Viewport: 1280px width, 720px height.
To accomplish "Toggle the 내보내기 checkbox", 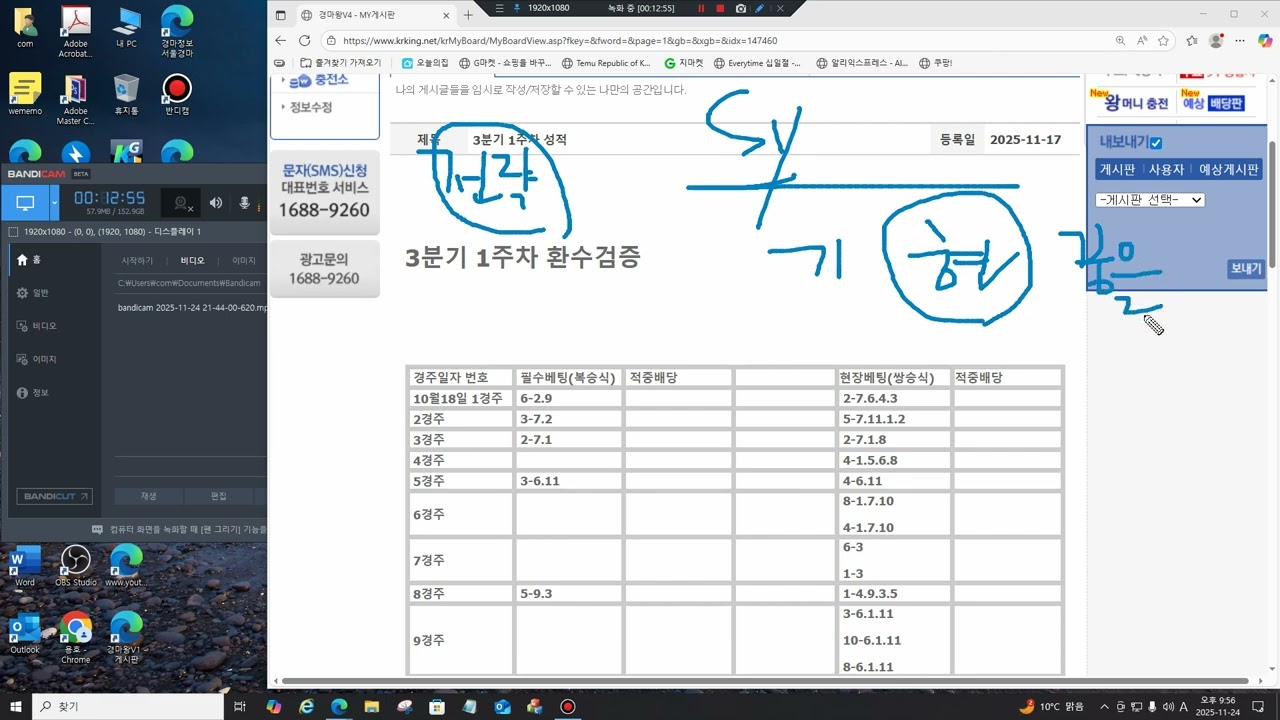I will pos(1156,143).
